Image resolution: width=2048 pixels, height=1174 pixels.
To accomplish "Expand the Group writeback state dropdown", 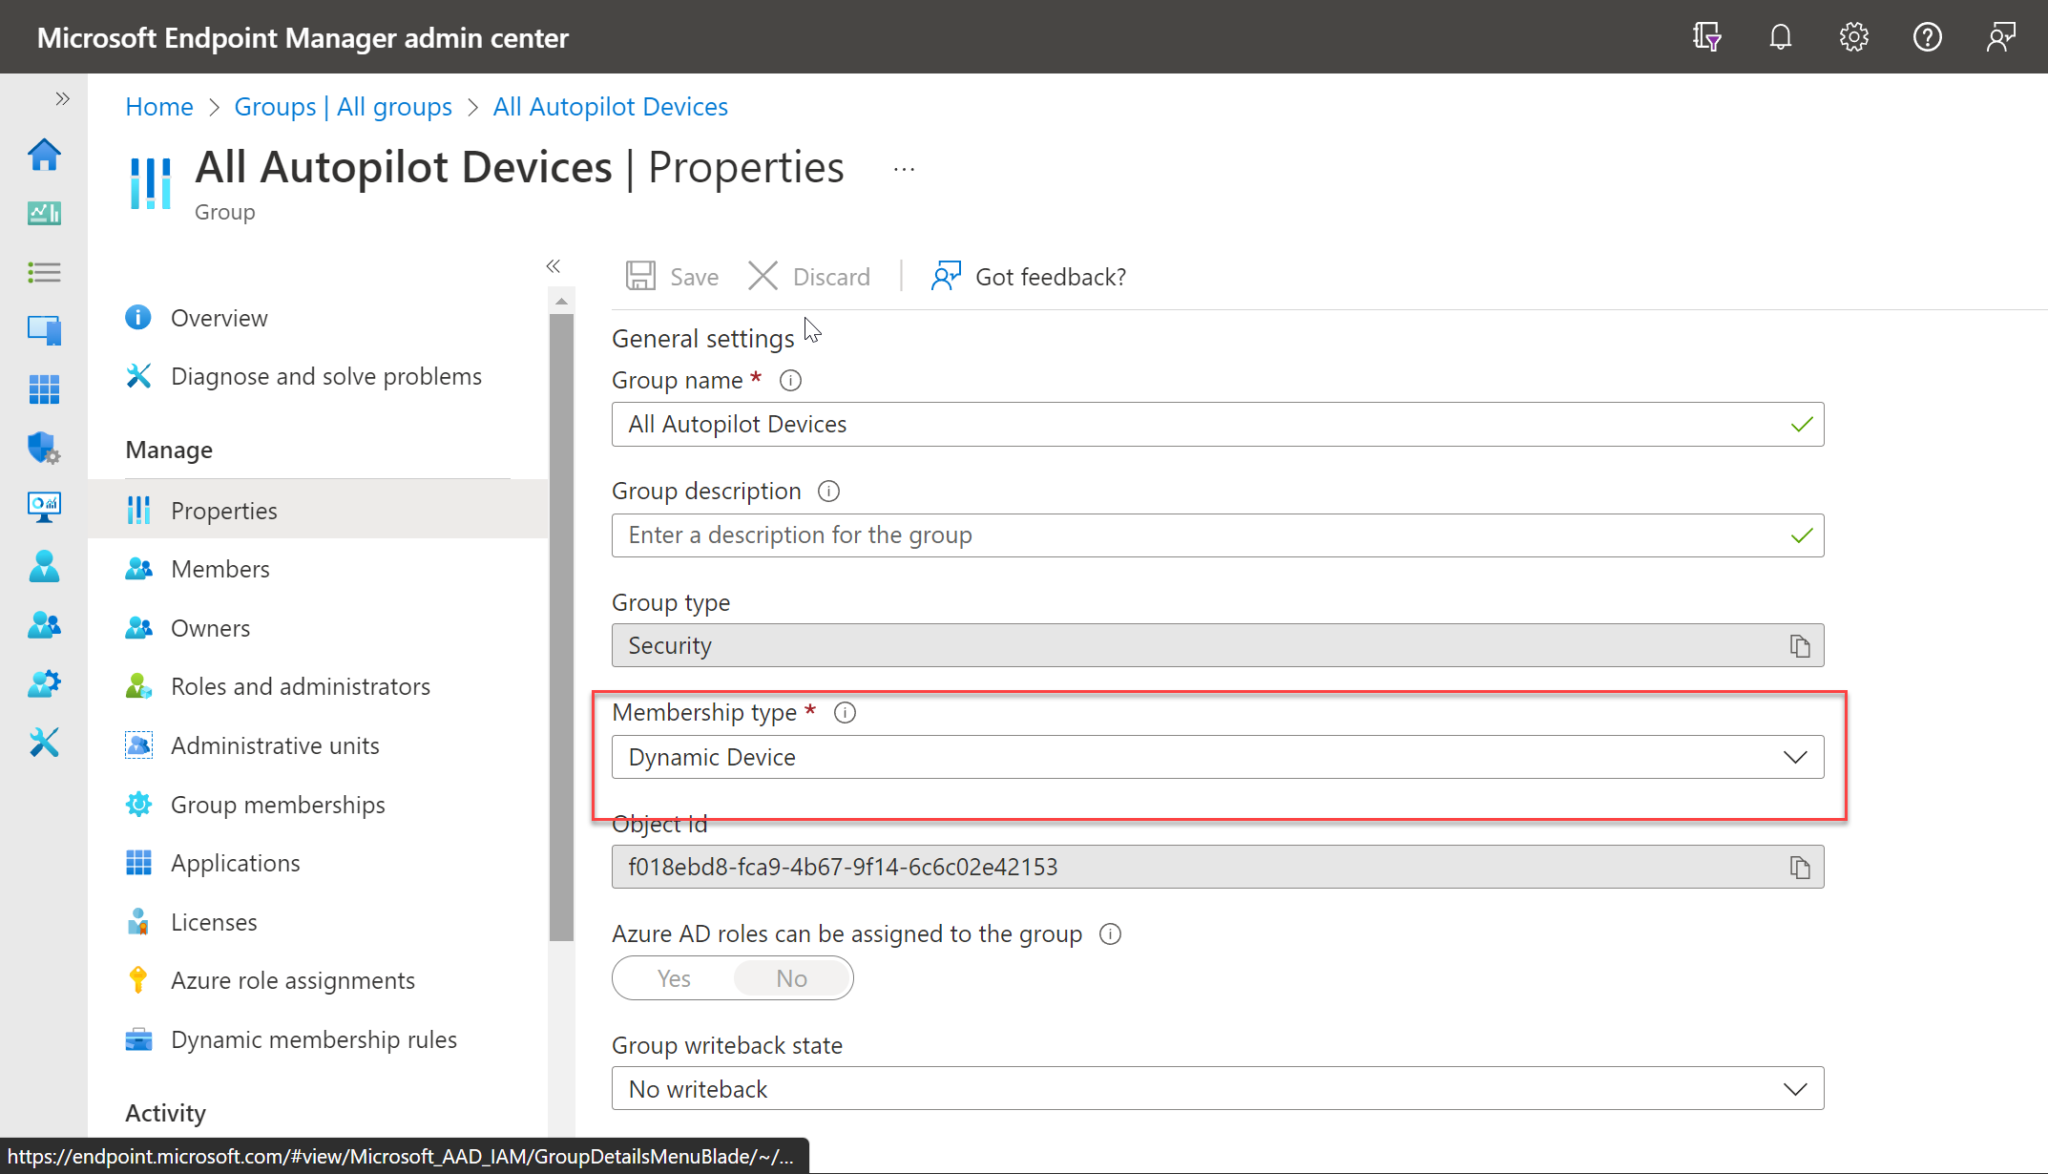I will tap(1795, 1088).
